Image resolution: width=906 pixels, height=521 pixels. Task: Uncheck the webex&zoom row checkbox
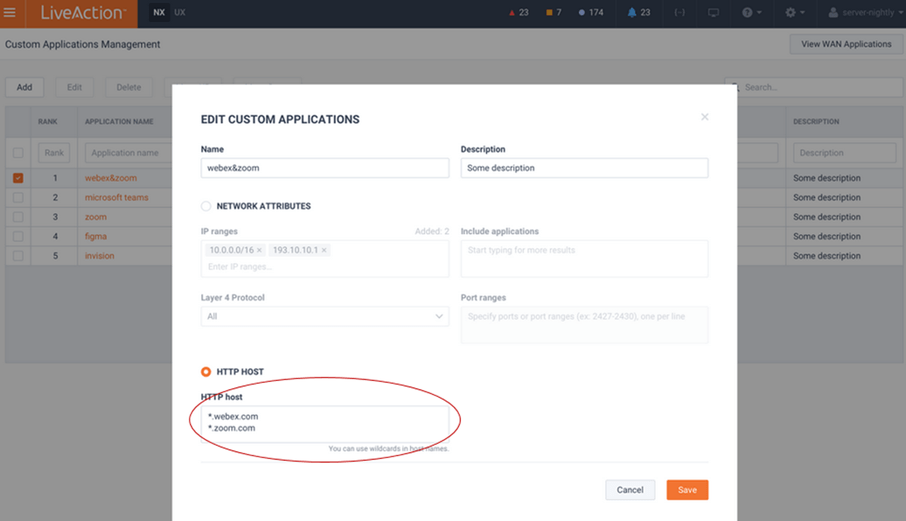coord(18,178)
